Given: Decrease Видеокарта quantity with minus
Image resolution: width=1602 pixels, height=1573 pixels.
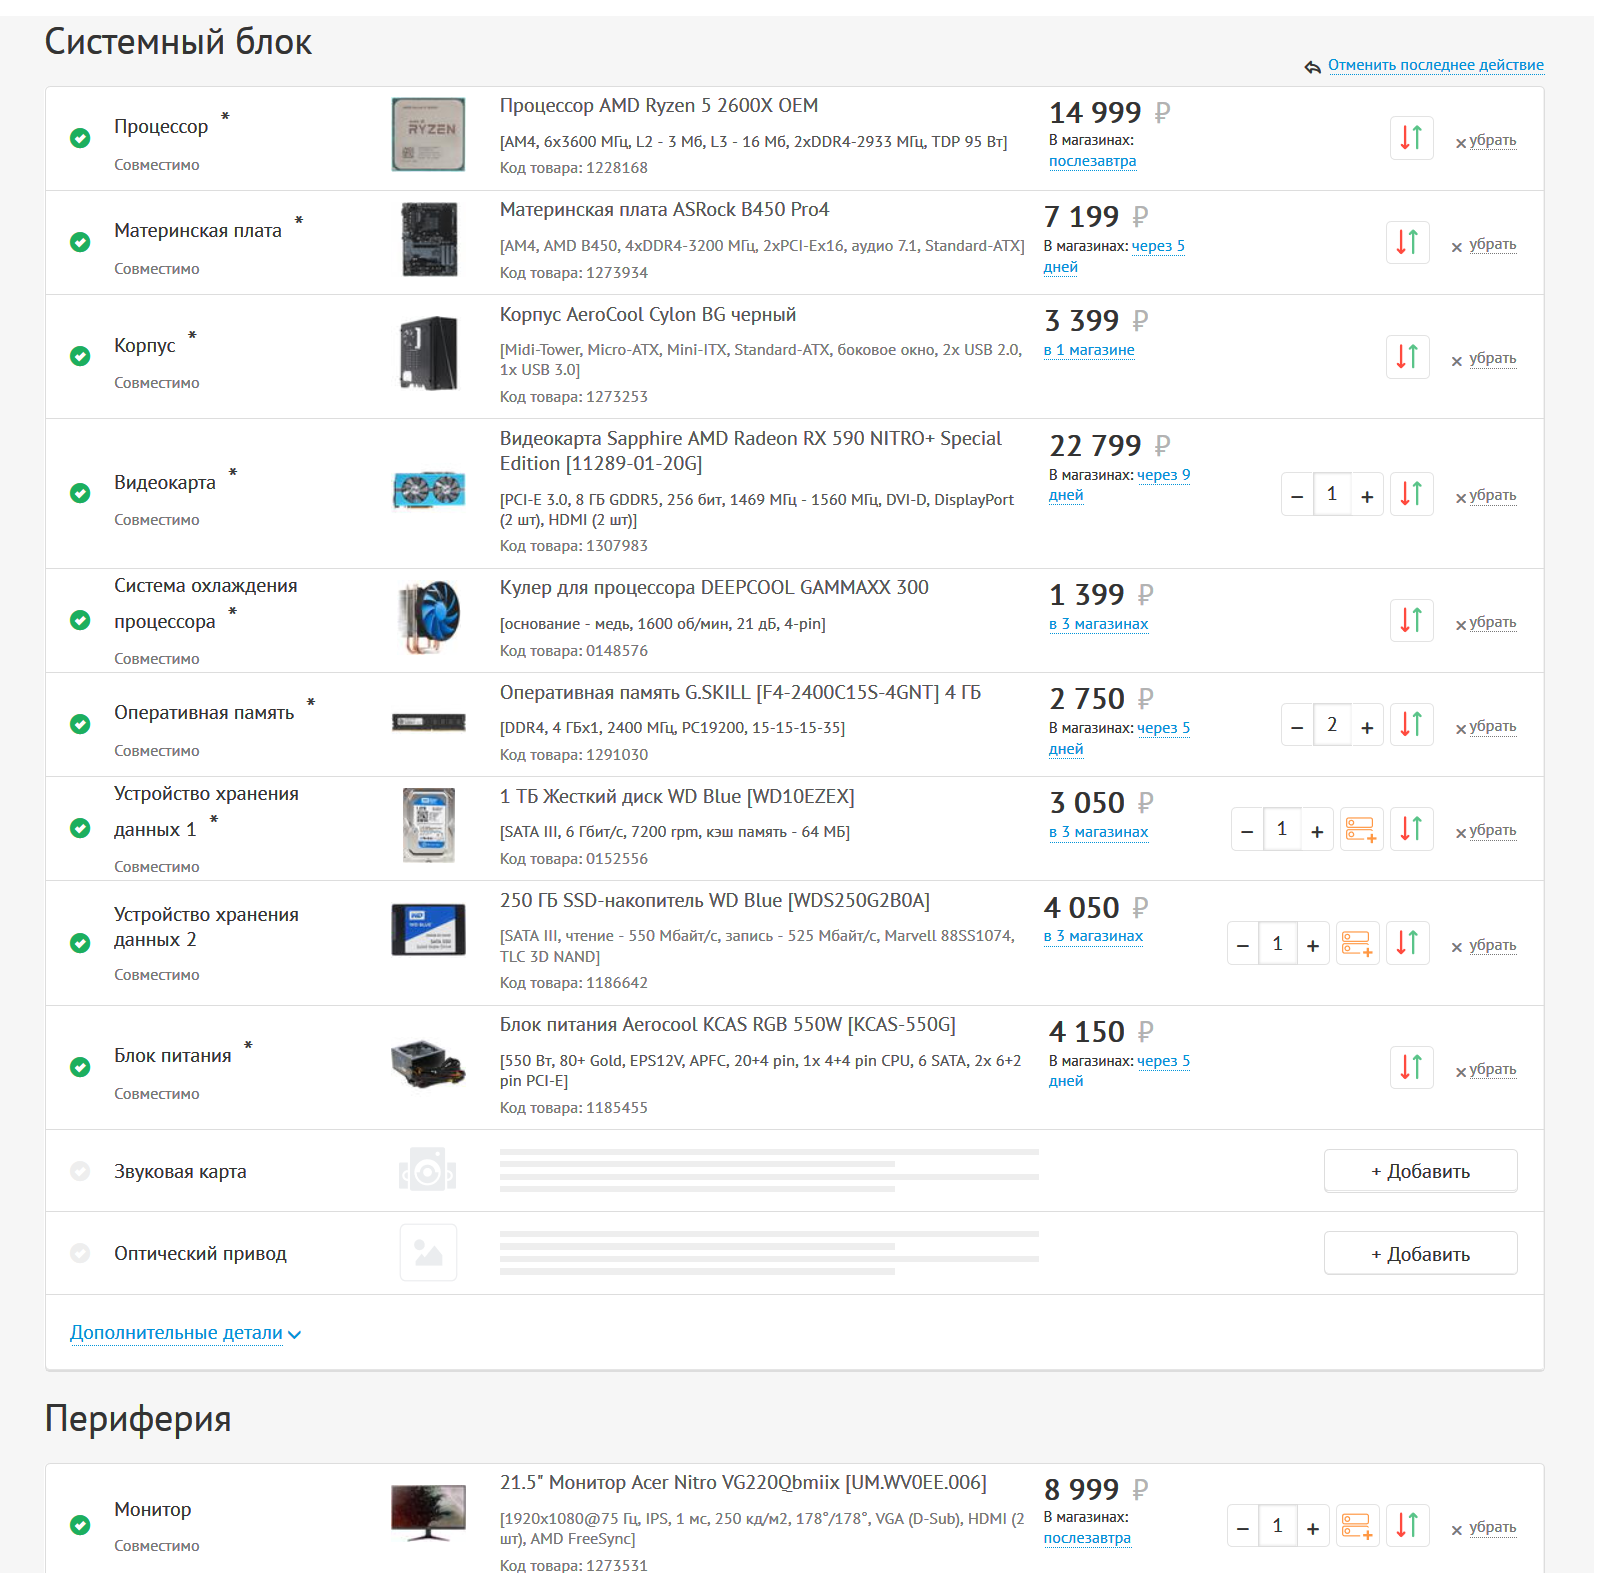Looking at the screenshot, I should [1297, 495].
